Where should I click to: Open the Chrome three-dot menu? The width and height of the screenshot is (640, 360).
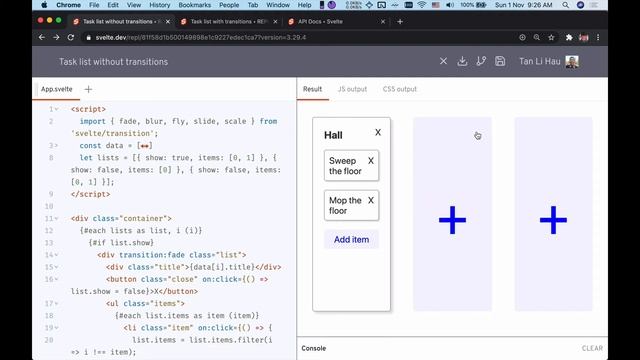(x=598, y=38)
